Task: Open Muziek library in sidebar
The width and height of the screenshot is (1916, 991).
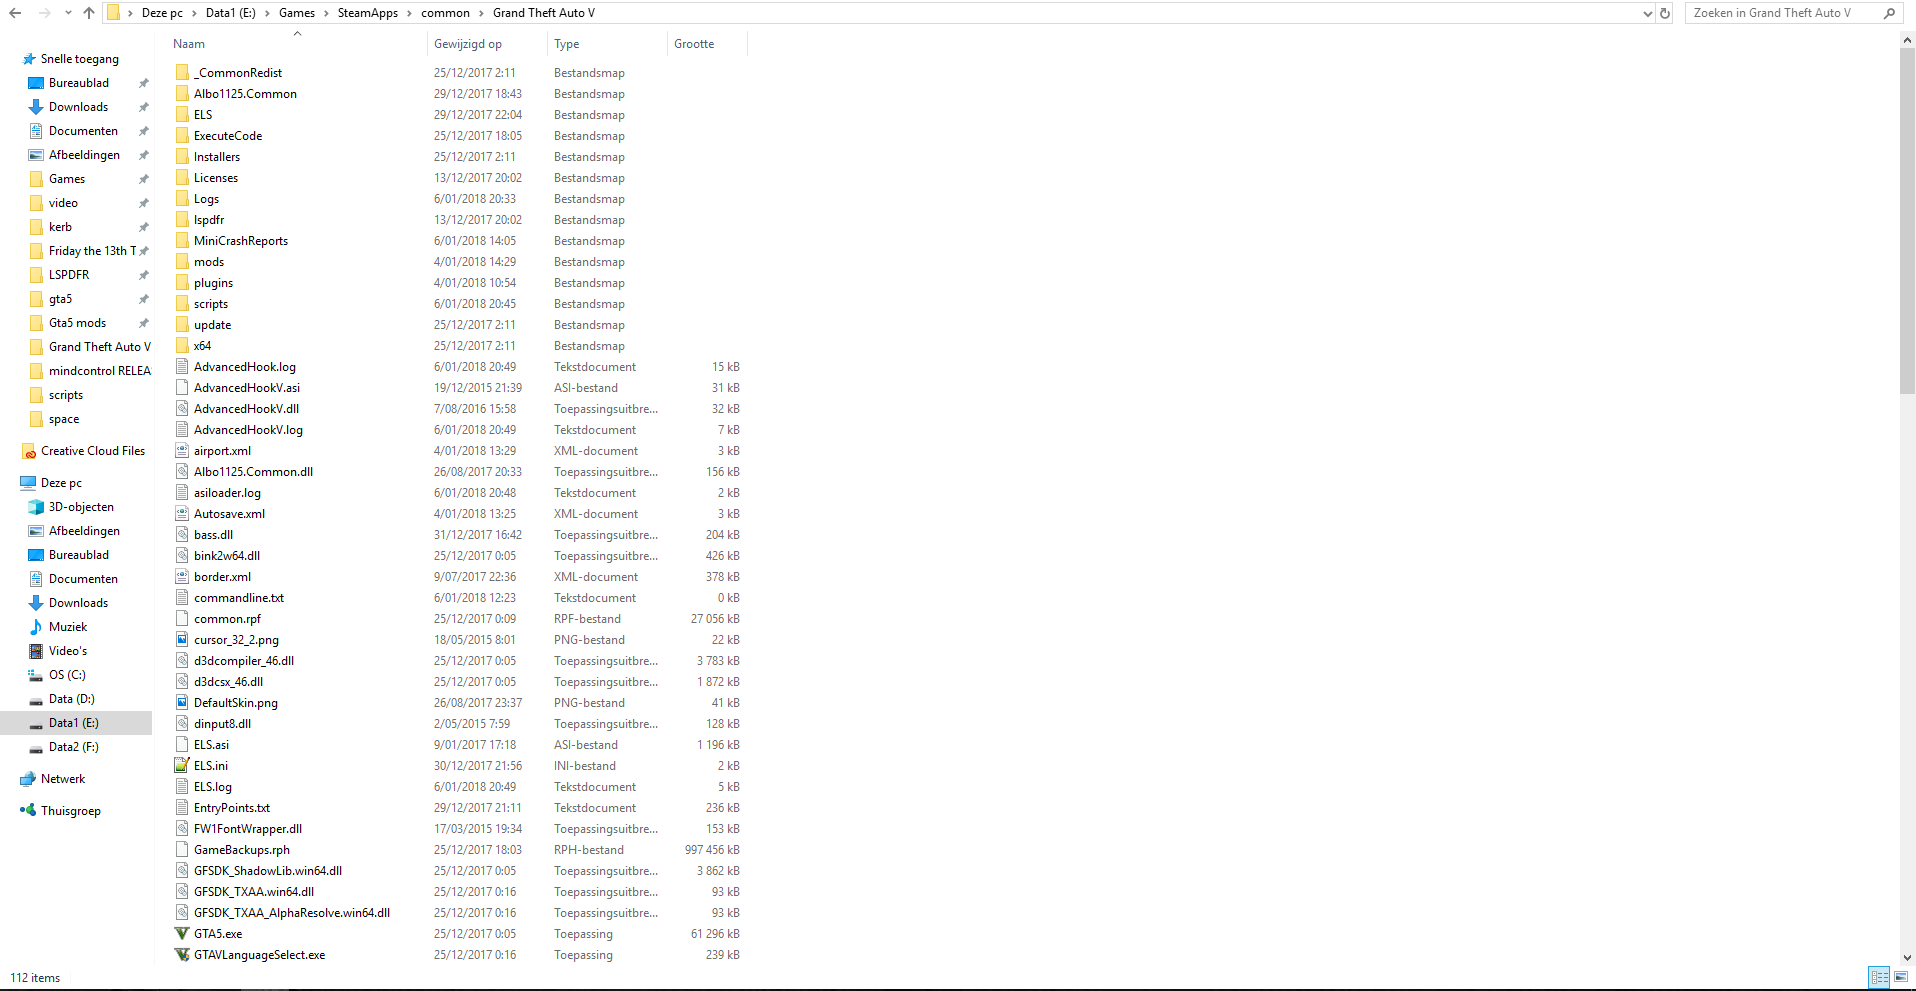Action: (x=68, y=627)
